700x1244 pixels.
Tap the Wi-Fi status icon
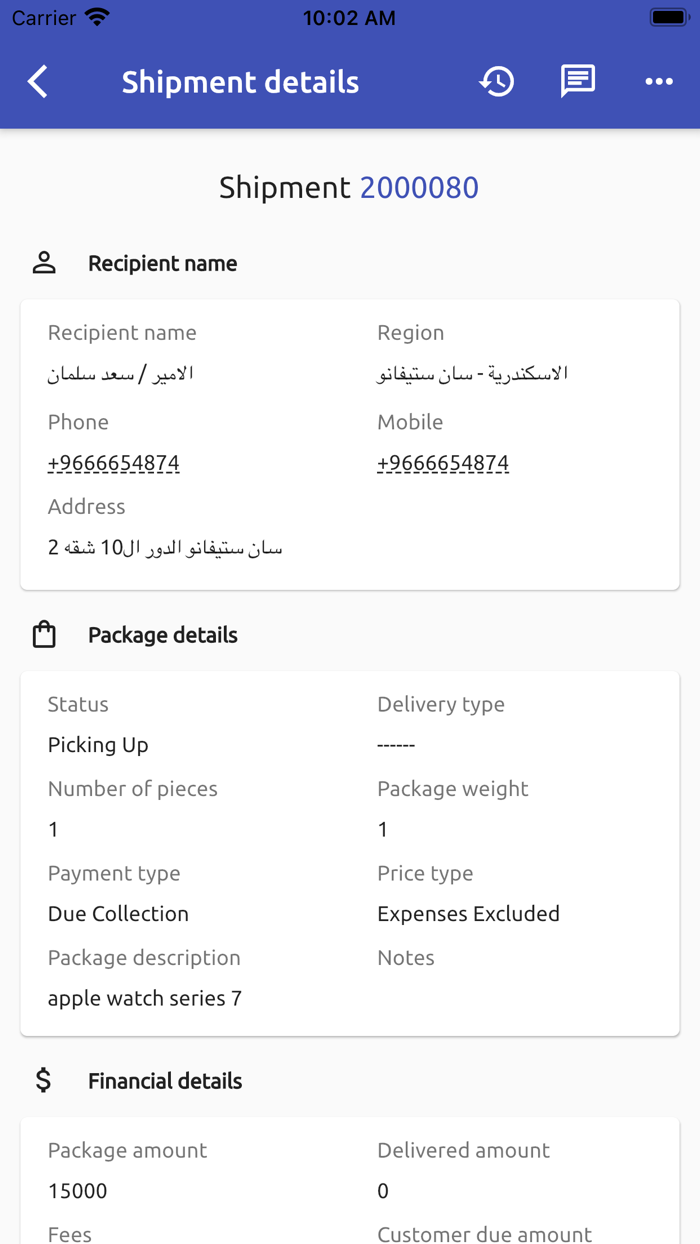(97, 18)
